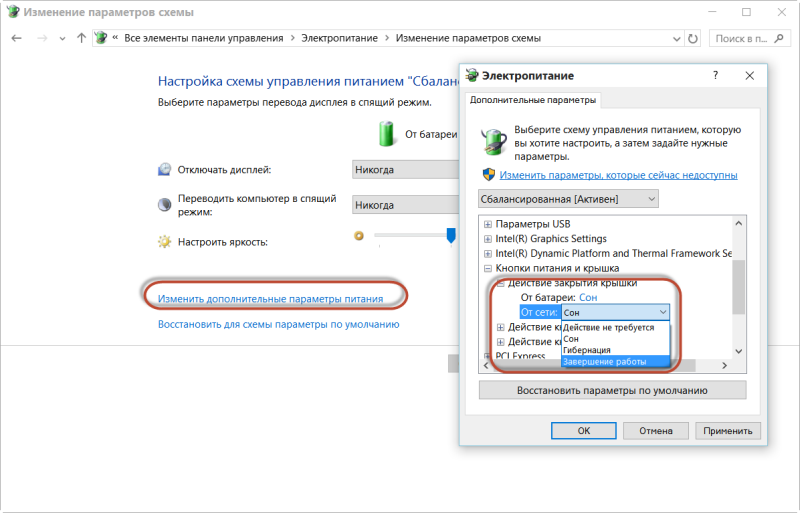Close the Электропитание dialog

click(x=749, y=76)
